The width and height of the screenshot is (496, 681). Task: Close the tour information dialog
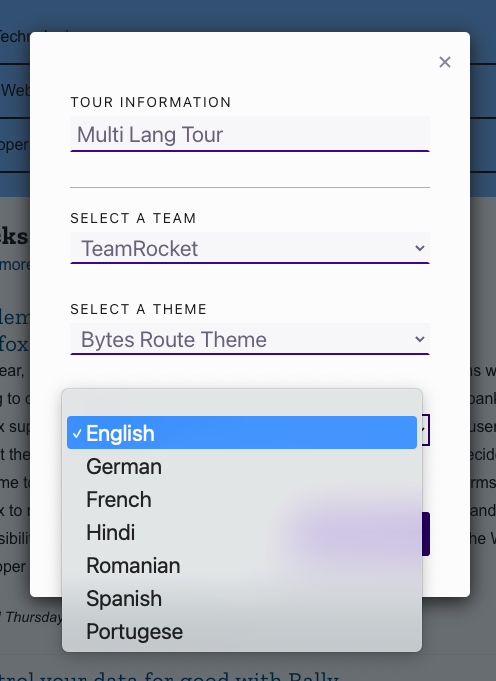tap(445, 62)
